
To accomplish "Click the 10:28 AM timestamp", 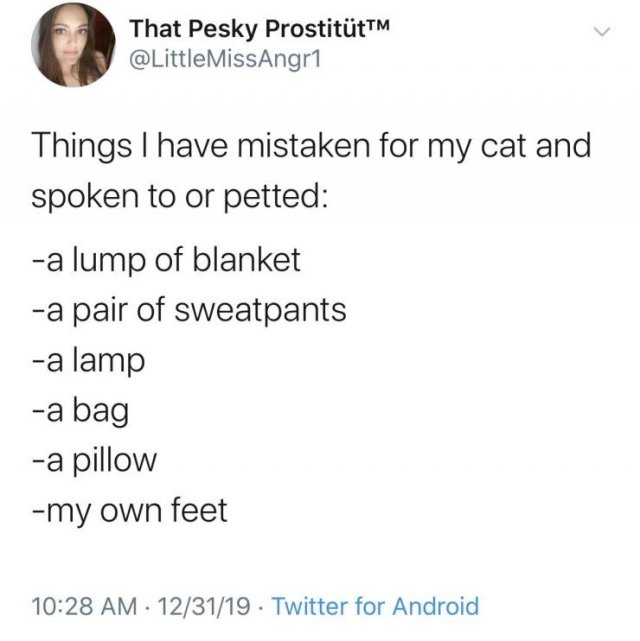I will point(85,606).
